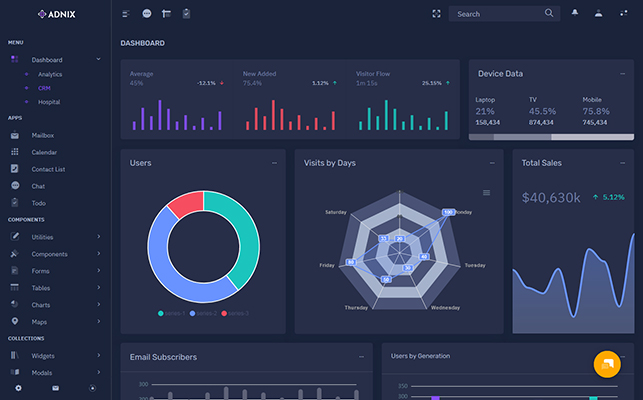Screen dimensions: 643x400
Task: Click the $40,630k total sales value
Action: (551, 198)
